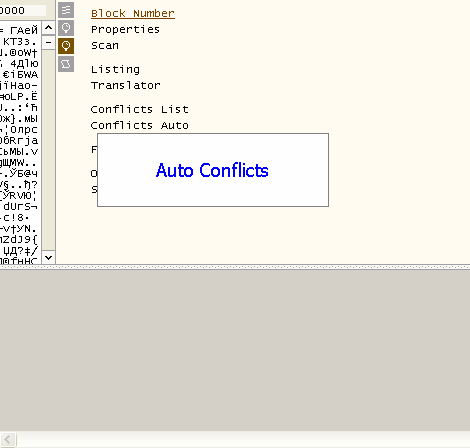This screenshot has width=470, height=448.
Task: Click the input field showing 0000
Action: click(x=23, y=10)
